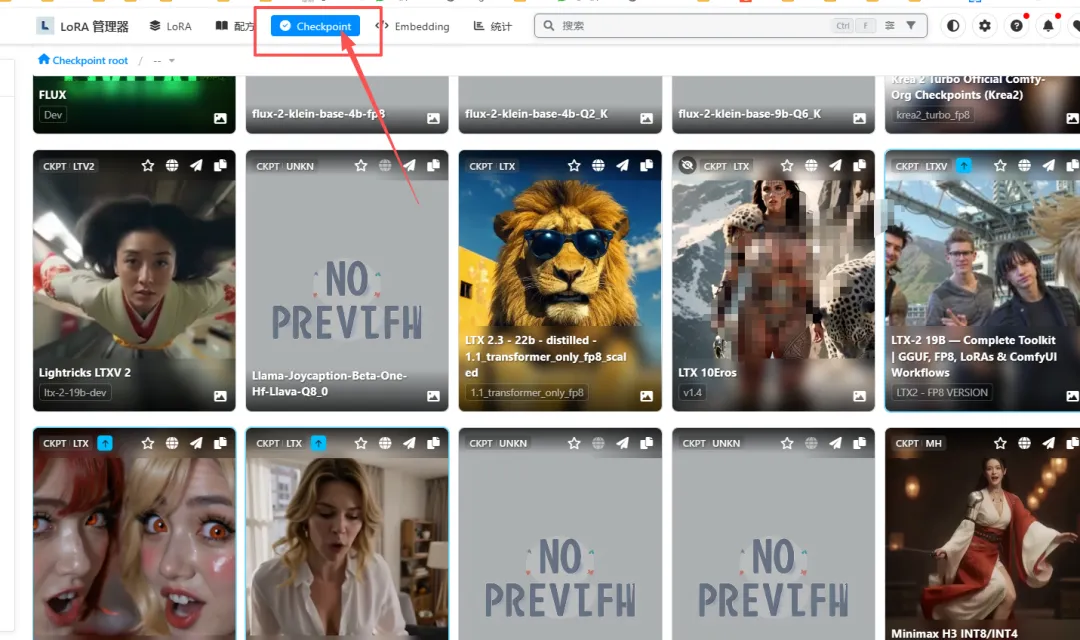Screen dimensions: 1080x640
Task: Open Lightricks LTXV 2 globe link icon
Action: (172, 165)
